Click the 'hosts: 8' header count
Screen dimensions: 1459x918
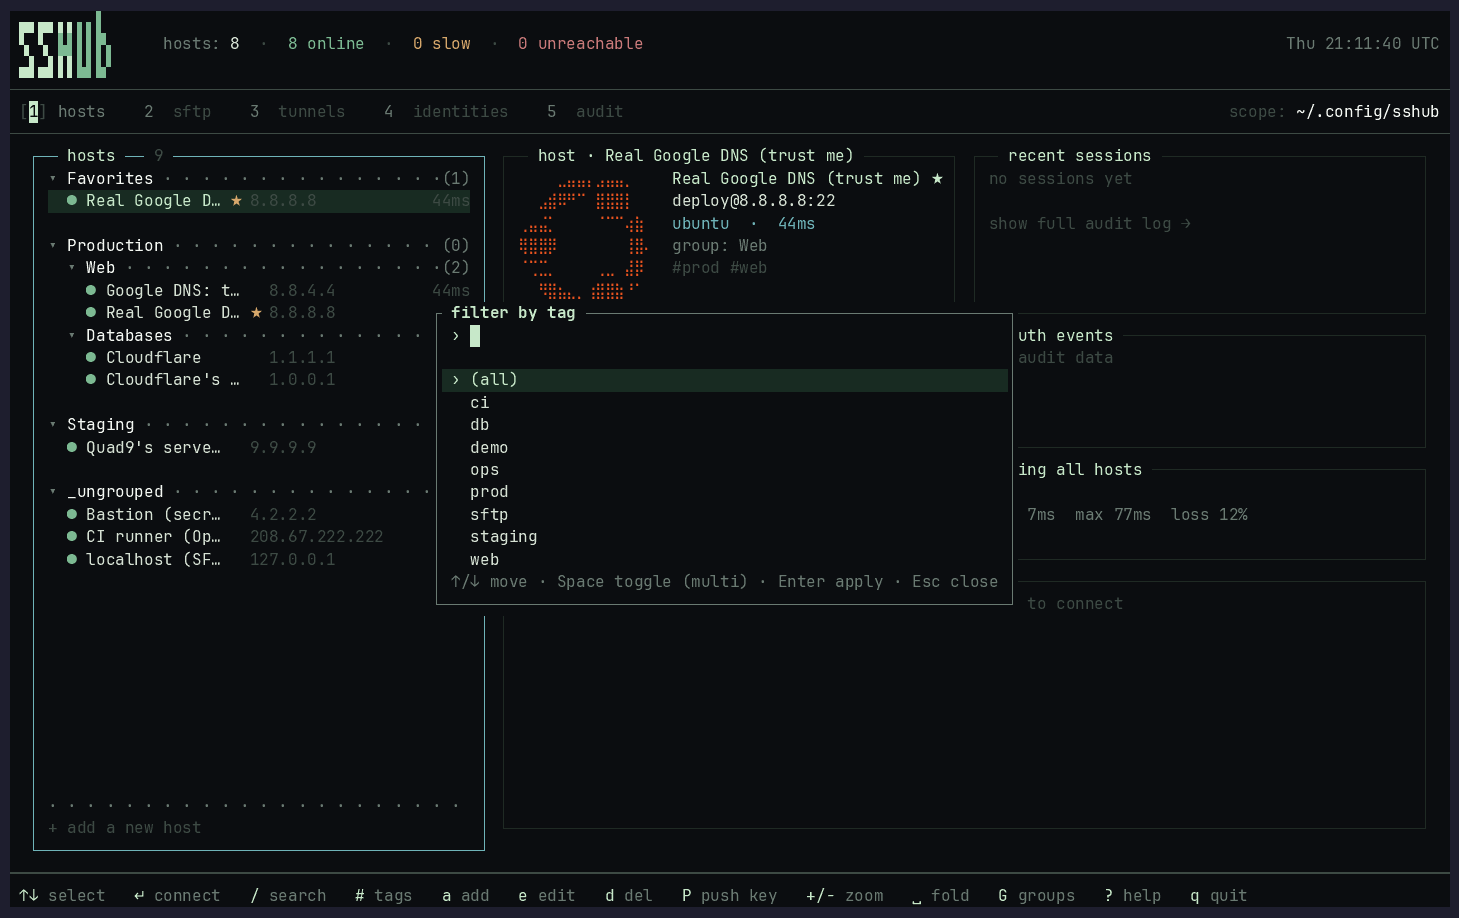coord(201,44)
